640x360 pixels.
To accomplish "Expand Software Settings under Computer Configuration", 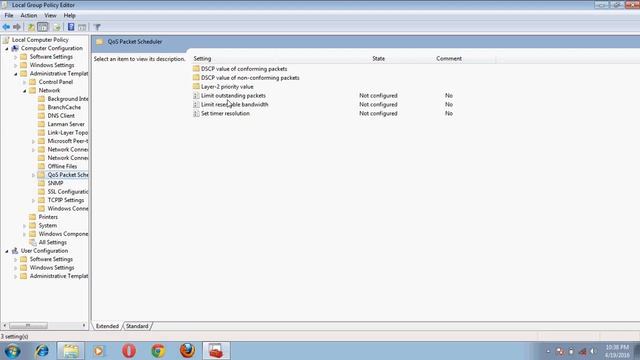I will pyautogui.click(x=16, y=57).
